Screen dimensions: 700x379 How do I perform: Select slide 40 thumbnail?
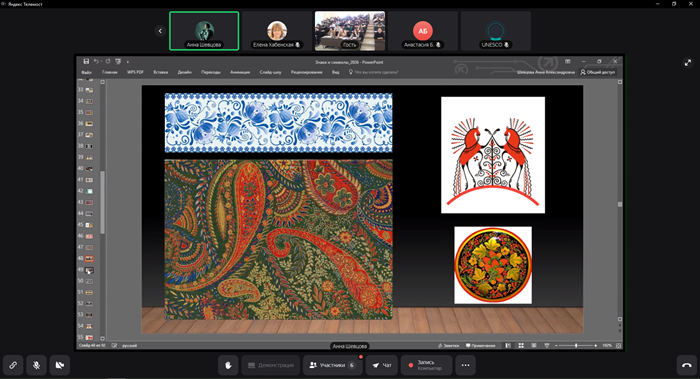[89, 169]
